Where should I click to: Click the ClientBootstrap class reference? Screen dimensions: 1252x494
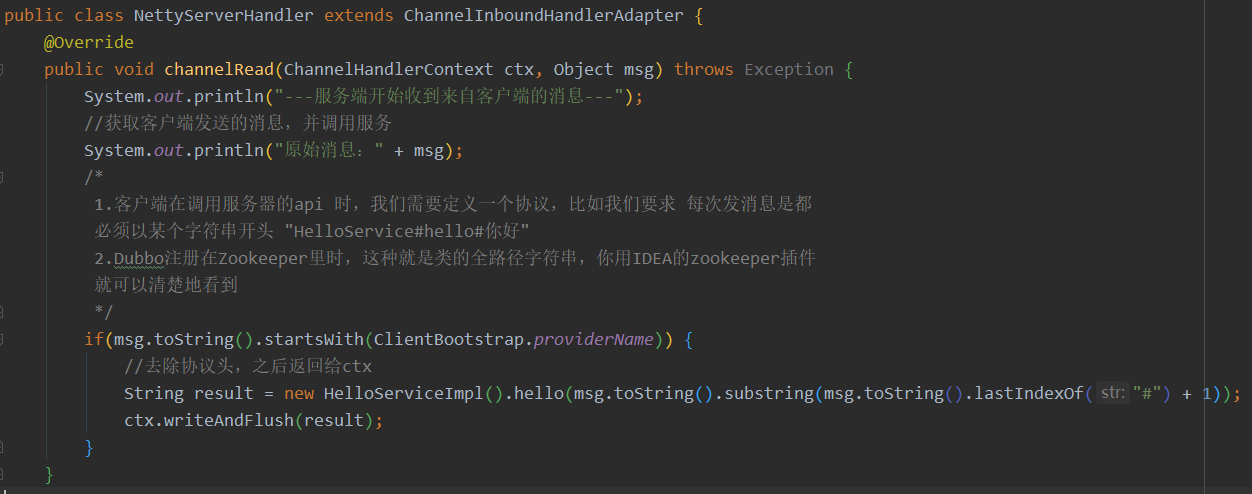pyautogui.click(x=449, y=339)
